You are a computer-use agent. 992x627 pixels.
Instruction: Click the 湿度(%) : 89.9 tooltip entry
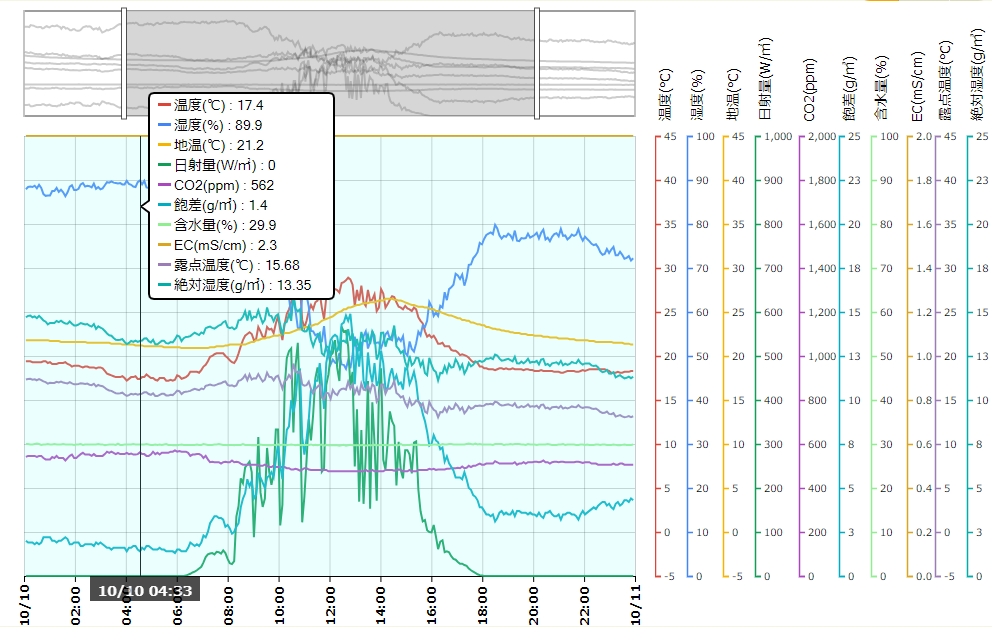point(218,125)
